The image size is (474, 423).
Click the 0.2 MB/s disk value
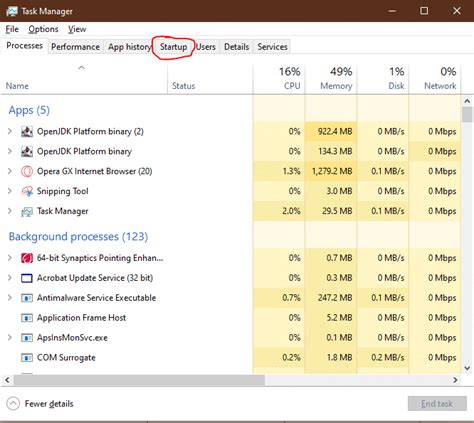coord(388,358)
